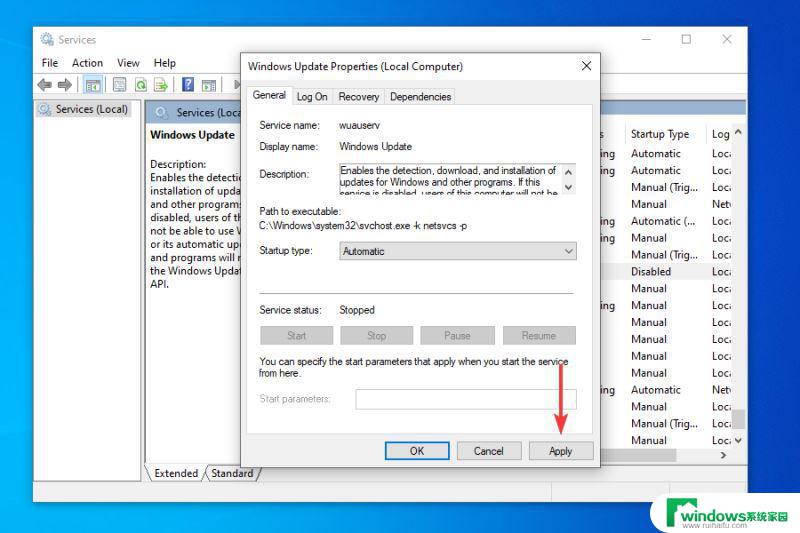The image size is (800, 533).
Task: Select Services (Local) in console tree
Action: (x=84, y=109)
